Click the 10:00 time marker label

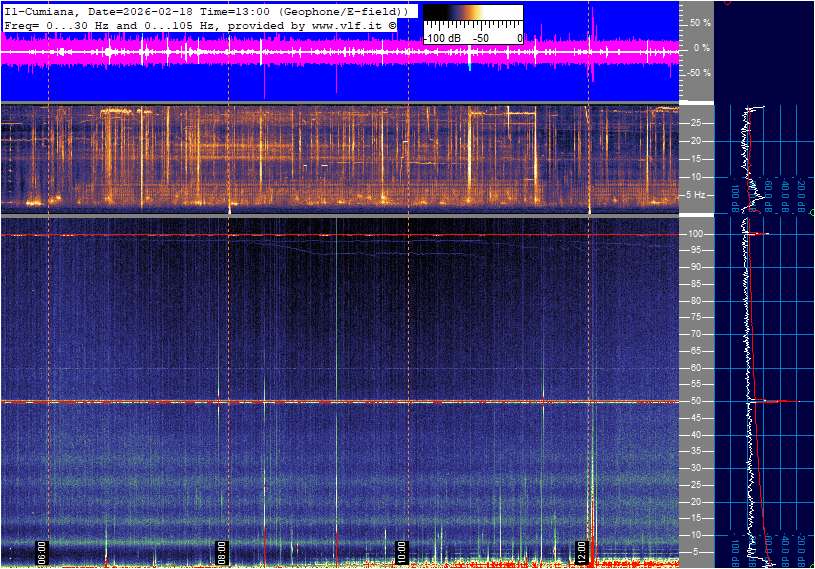click(x=401, y=552)
